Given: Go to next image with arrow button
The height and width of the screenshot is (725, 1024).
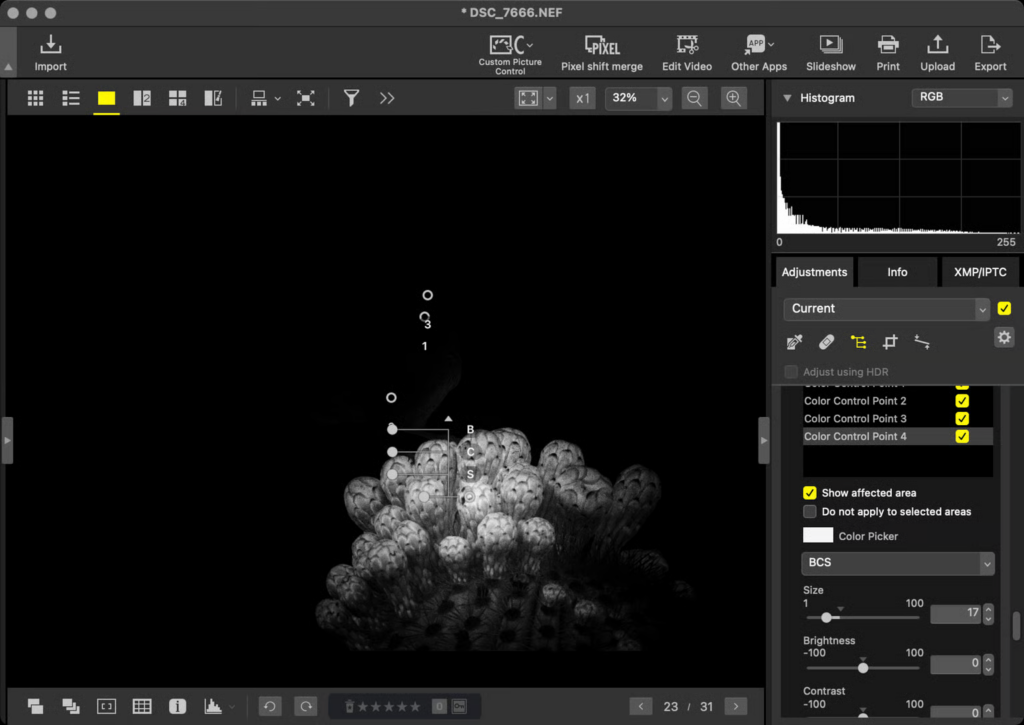Looking at the screenshot, I should [736, 706].
